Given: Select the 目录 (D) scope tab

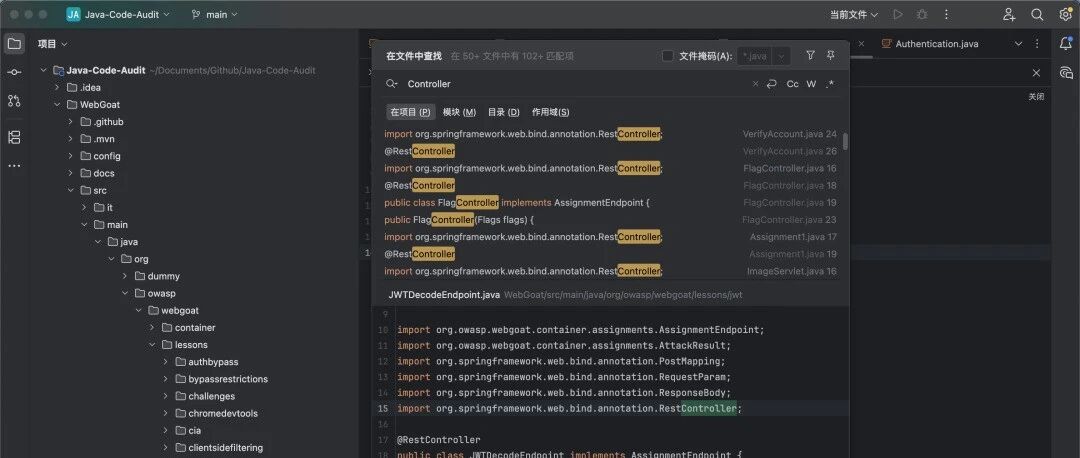Looking at the screenshot, I should 503,112.
